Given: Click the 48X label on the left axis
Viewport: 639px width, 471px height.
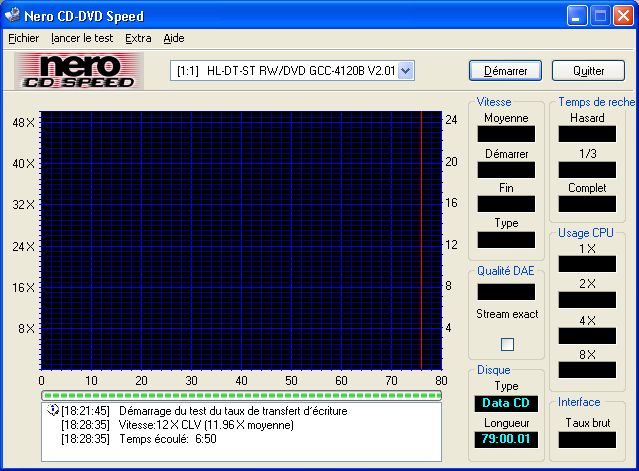Looking at the screenshot, I should tap(24, 122).
